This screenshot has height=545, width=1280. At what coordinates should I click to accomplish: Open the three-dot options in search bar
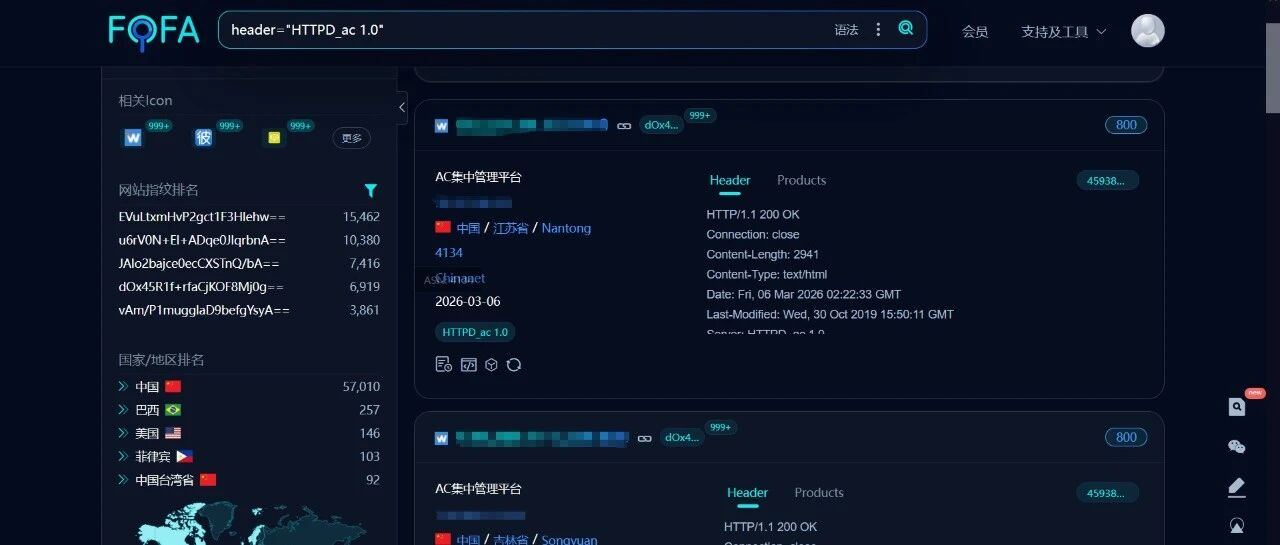[x=878, y=30]
